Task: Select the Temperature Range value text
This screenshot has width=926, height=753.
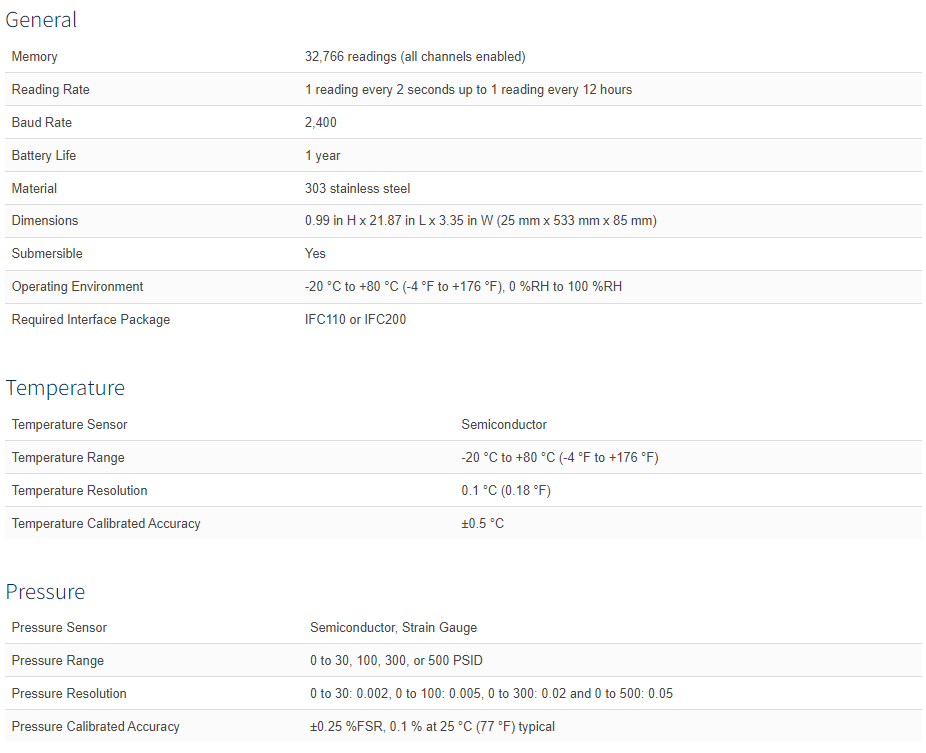Action: (559, 458)
